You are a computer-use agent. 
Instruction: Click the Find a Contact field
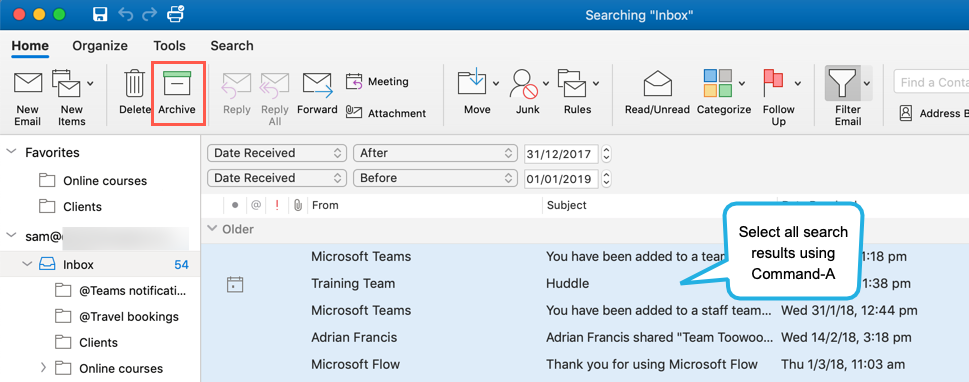click(931, 82)
